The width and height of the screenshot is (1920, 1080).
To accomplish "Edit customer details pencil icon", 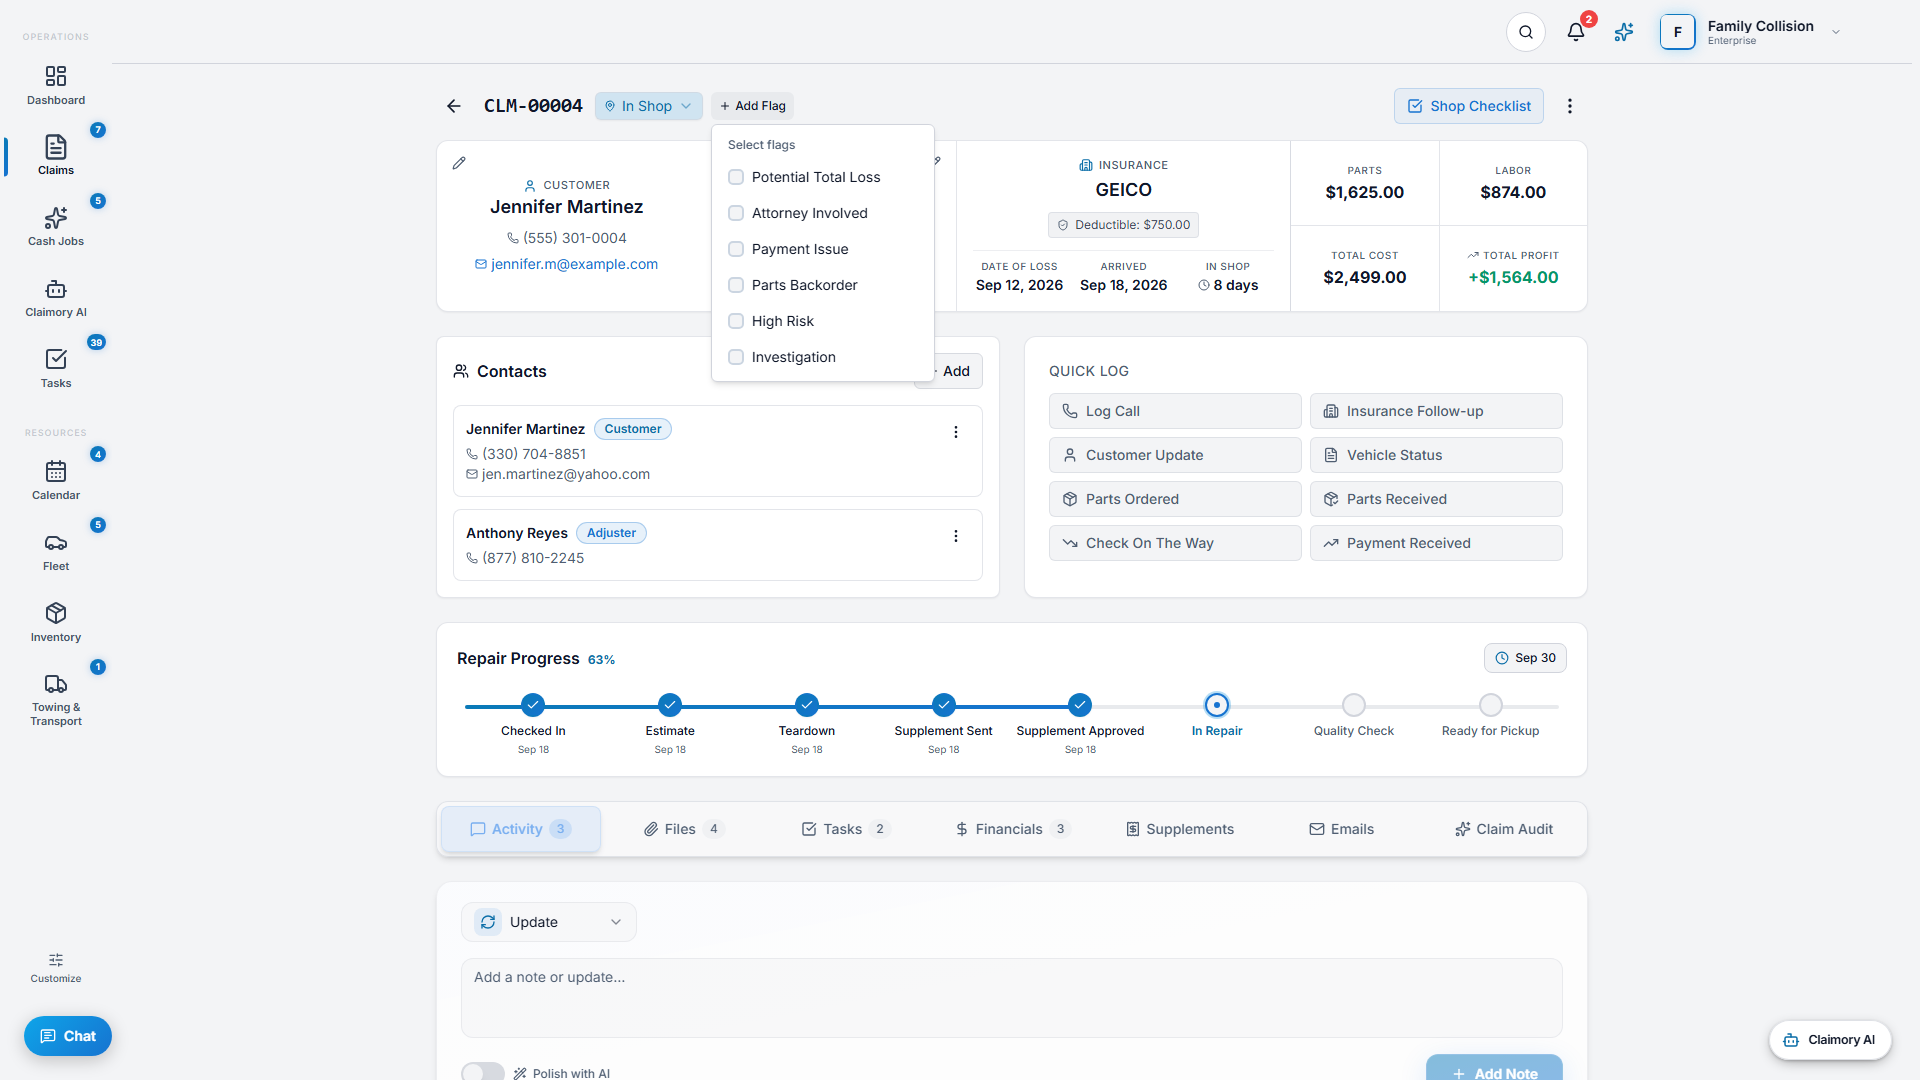I will click(459, 163).
